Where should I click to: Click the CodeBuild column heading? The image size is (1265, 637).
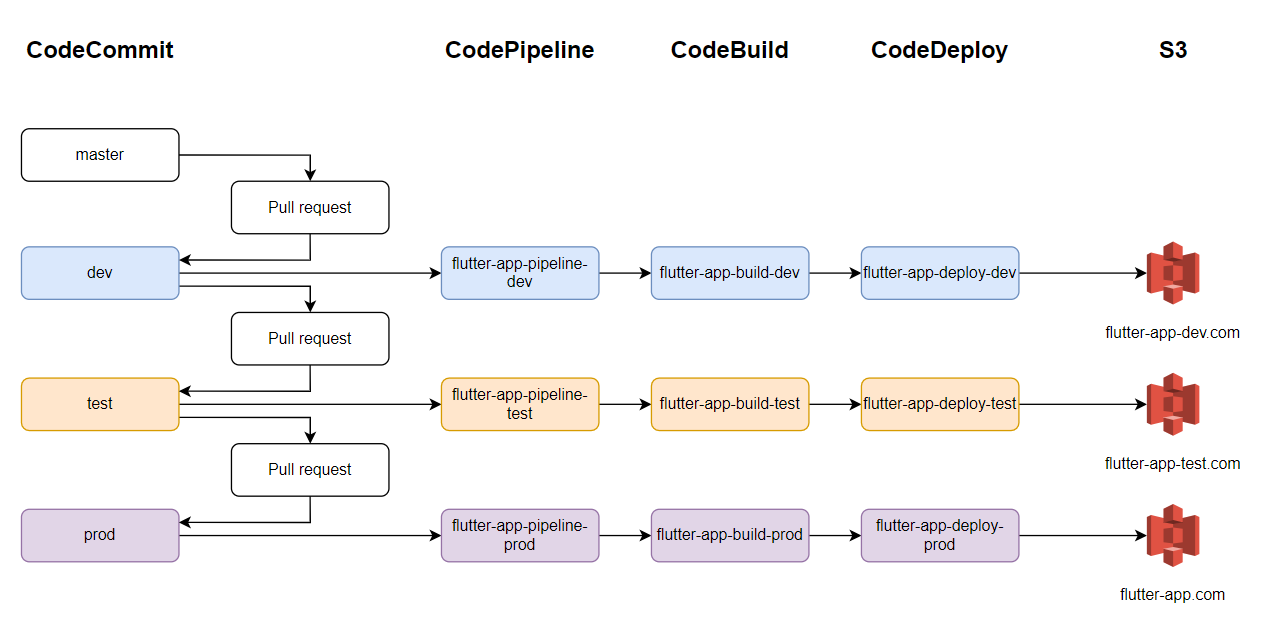pyautogui.click(x=730, y=50)
